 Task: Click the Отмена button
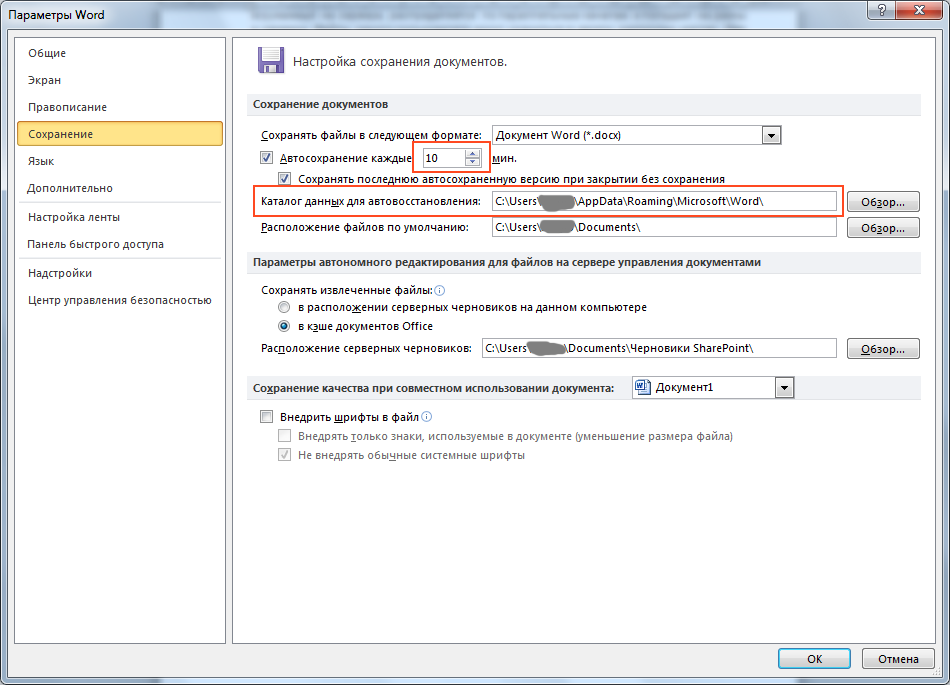point(898,659)
